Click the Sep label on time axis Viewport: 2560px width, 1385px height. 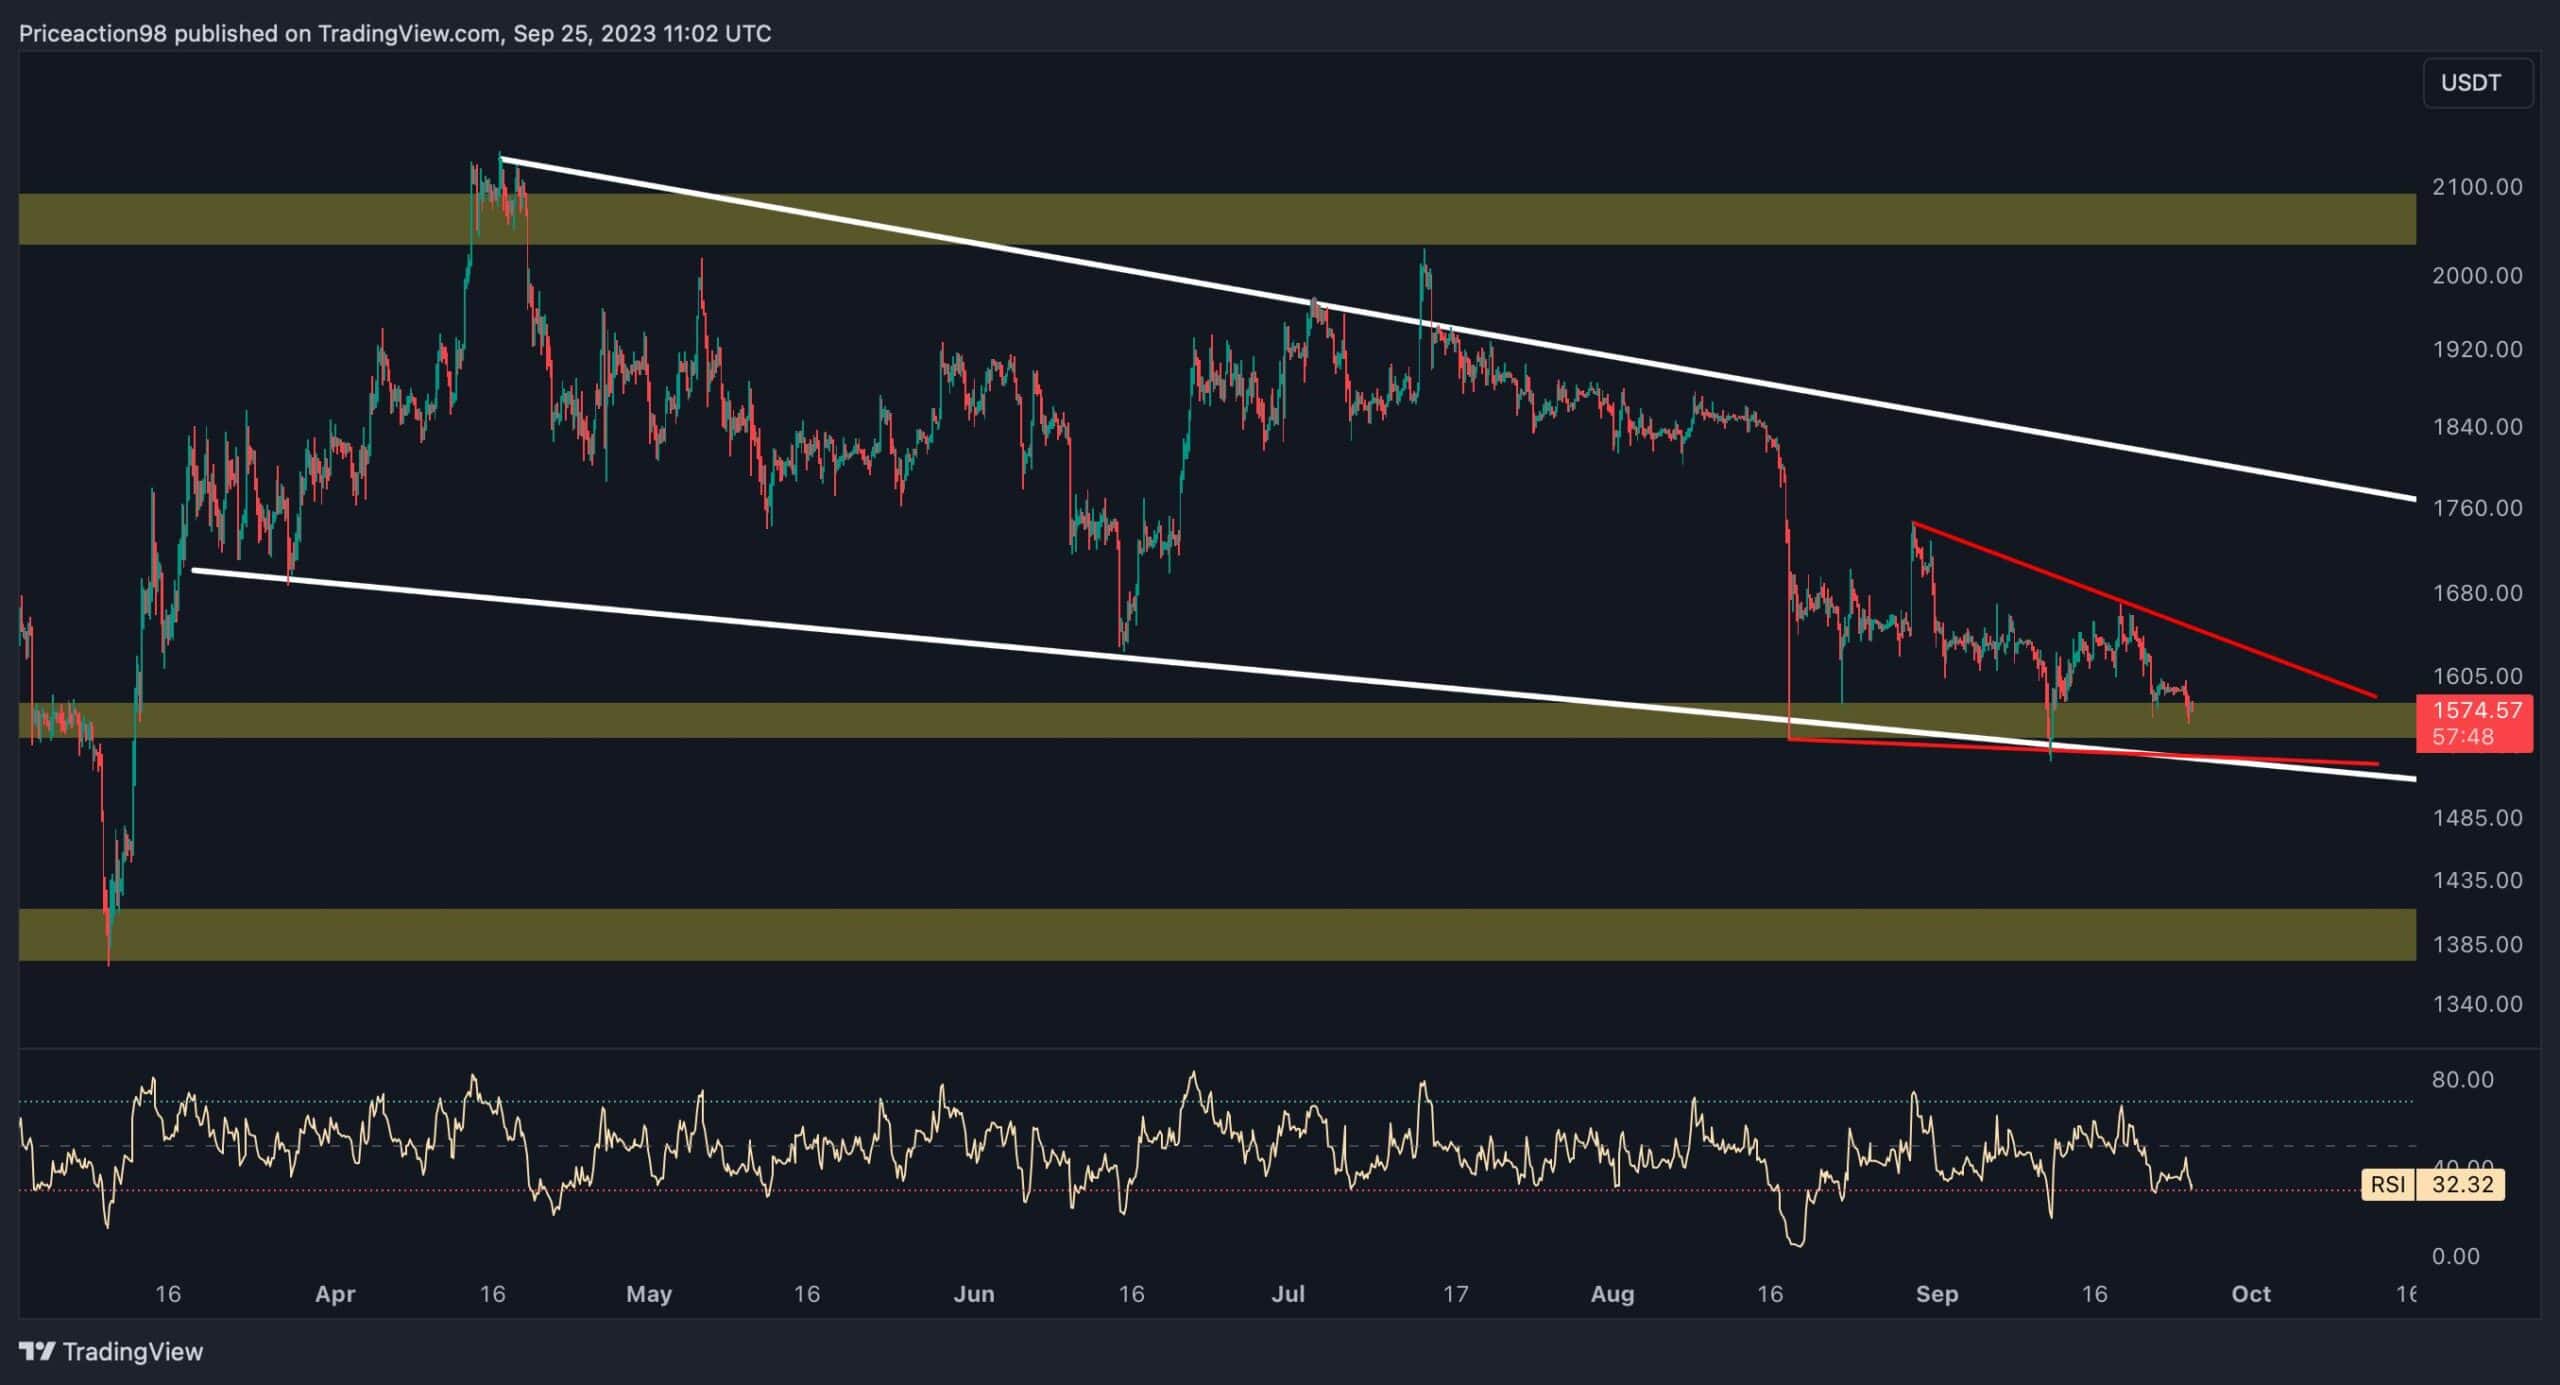(x=1936, y=1294)
